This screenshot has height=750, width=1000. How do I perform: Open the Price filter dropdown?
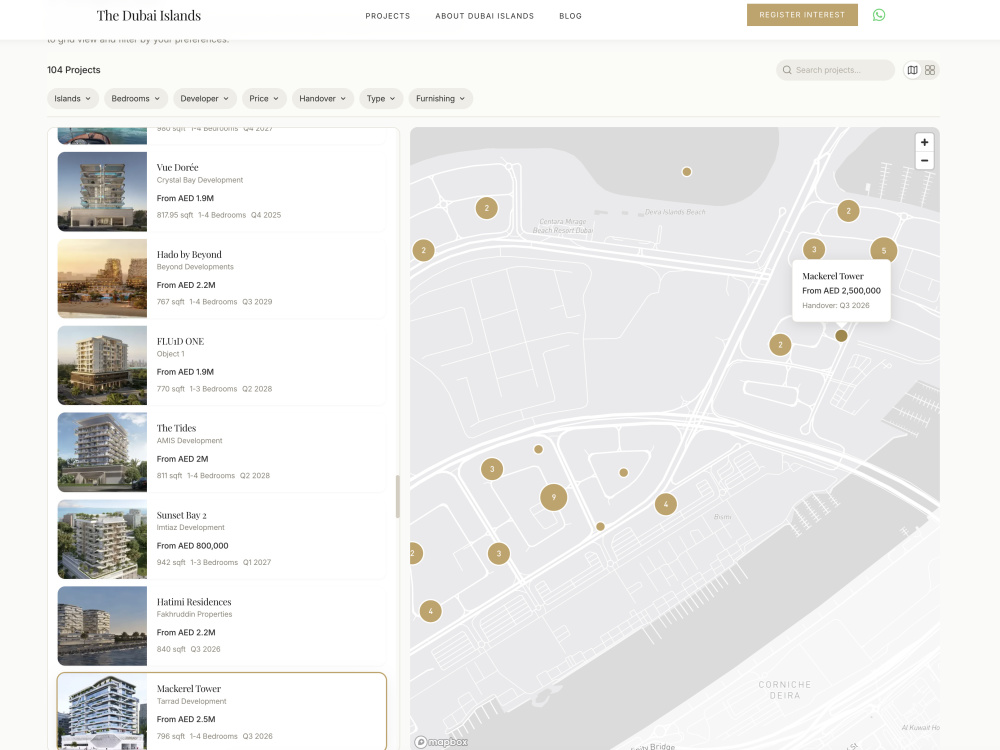click(x=264, y=98)
